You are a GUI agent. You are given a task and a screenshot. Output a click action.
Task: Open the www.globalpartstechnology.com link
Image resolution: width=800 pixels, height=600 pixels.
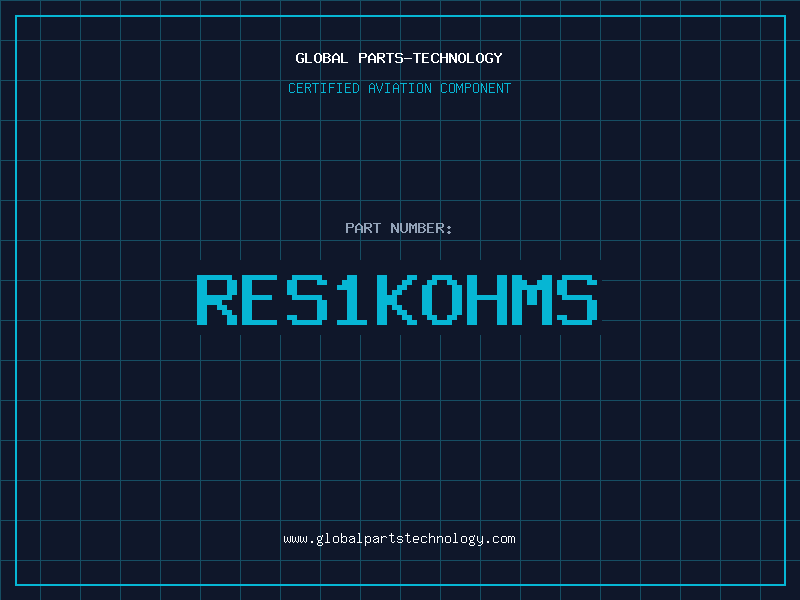(399, 539)
